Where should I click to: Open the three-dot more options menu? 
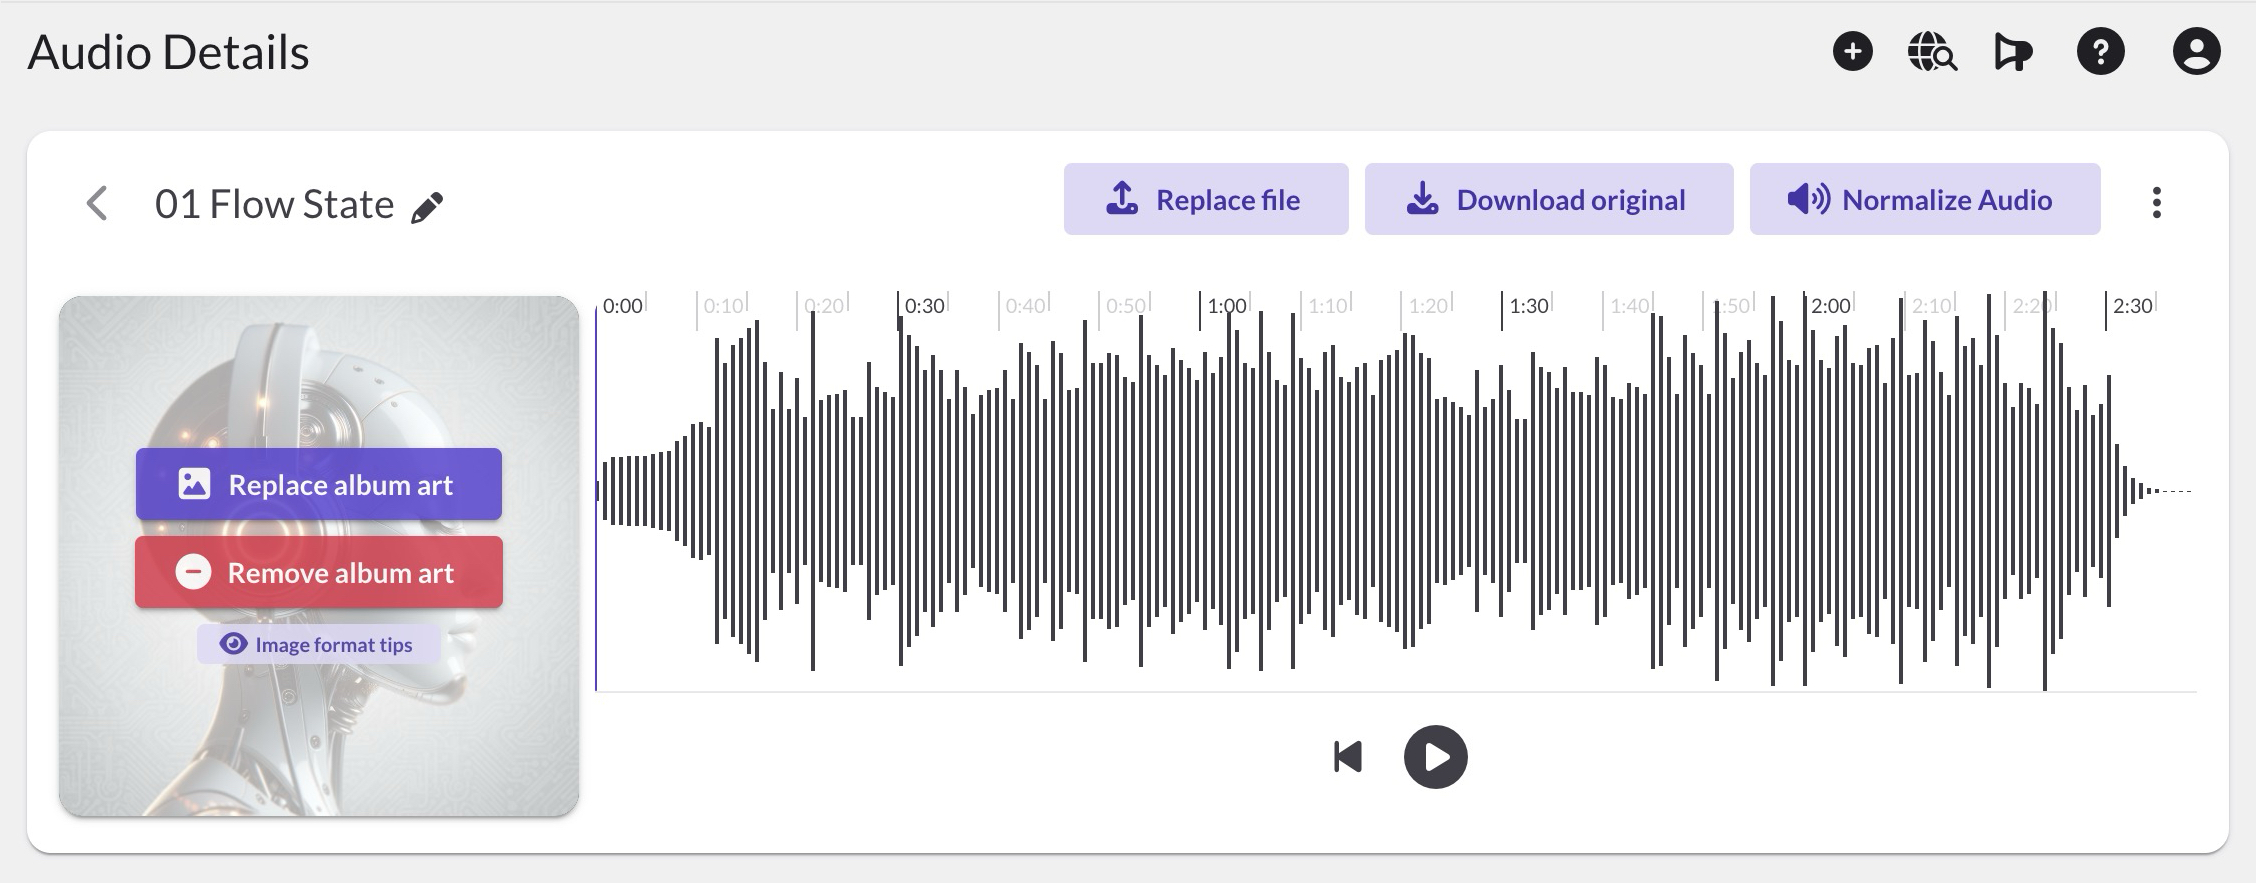click(x=2156, y=202)
